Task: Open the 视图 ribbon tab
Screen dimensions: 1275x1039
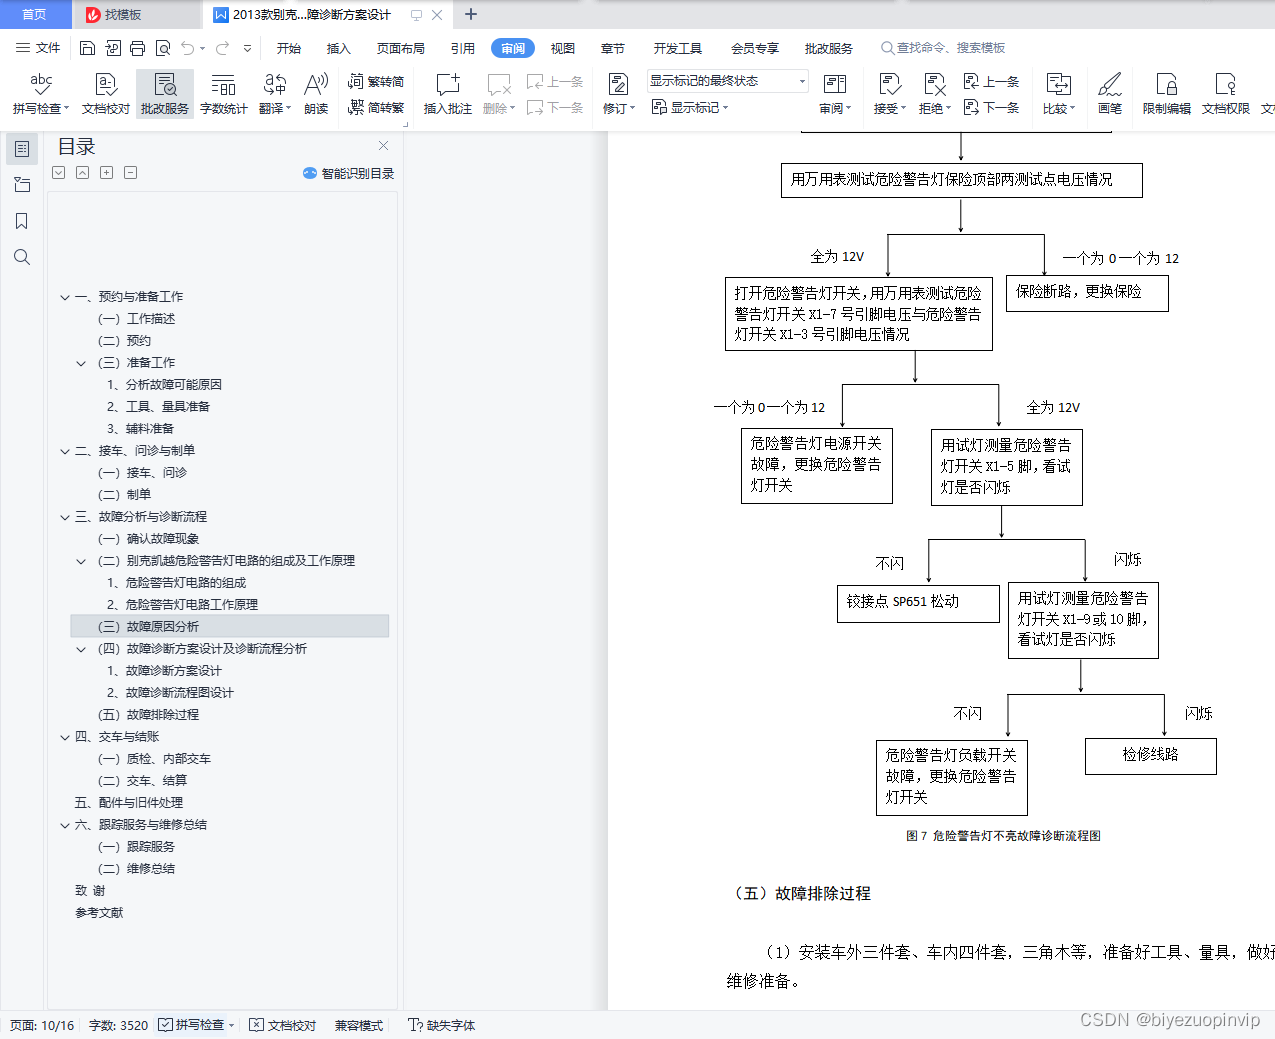Action: pos(562,47)
